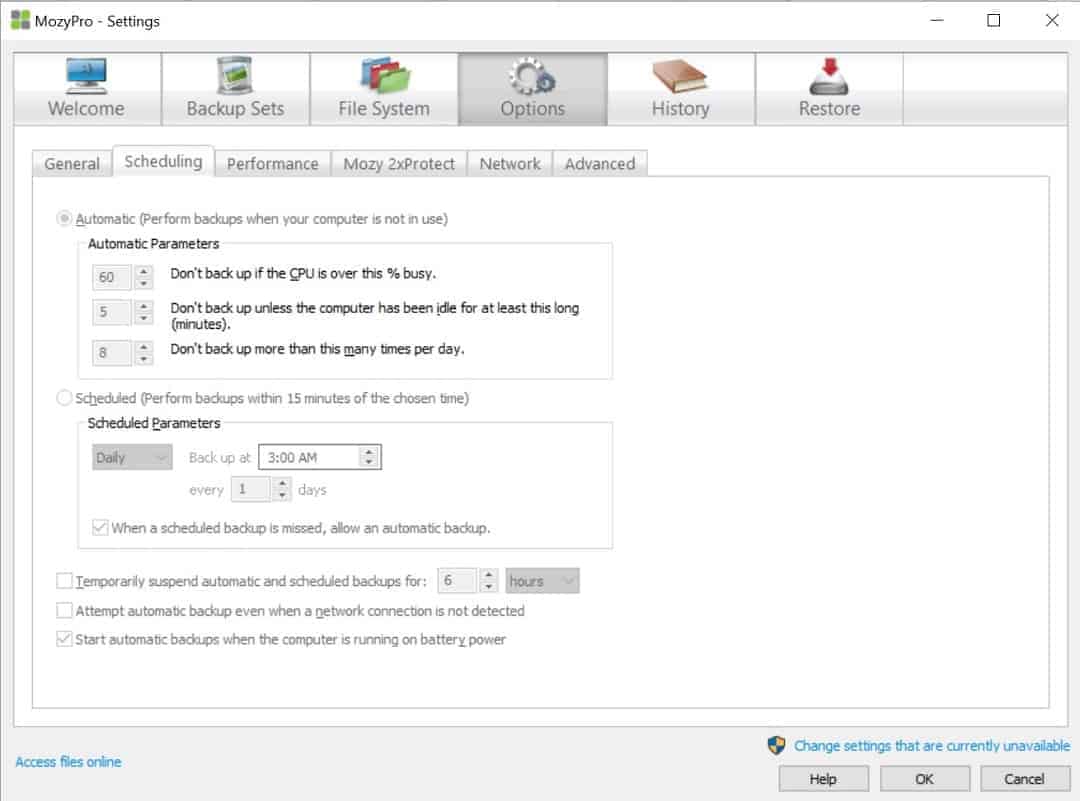Open the File System folders icon
Viewport: 1080px width, 801px height.
[x=384, y=76]
